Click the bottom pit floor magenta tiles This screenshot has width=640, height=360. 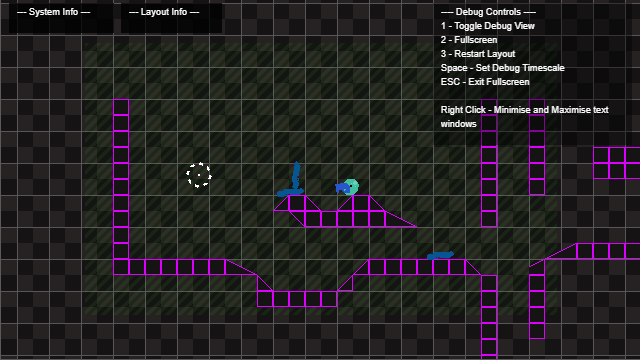pos(297,299)
